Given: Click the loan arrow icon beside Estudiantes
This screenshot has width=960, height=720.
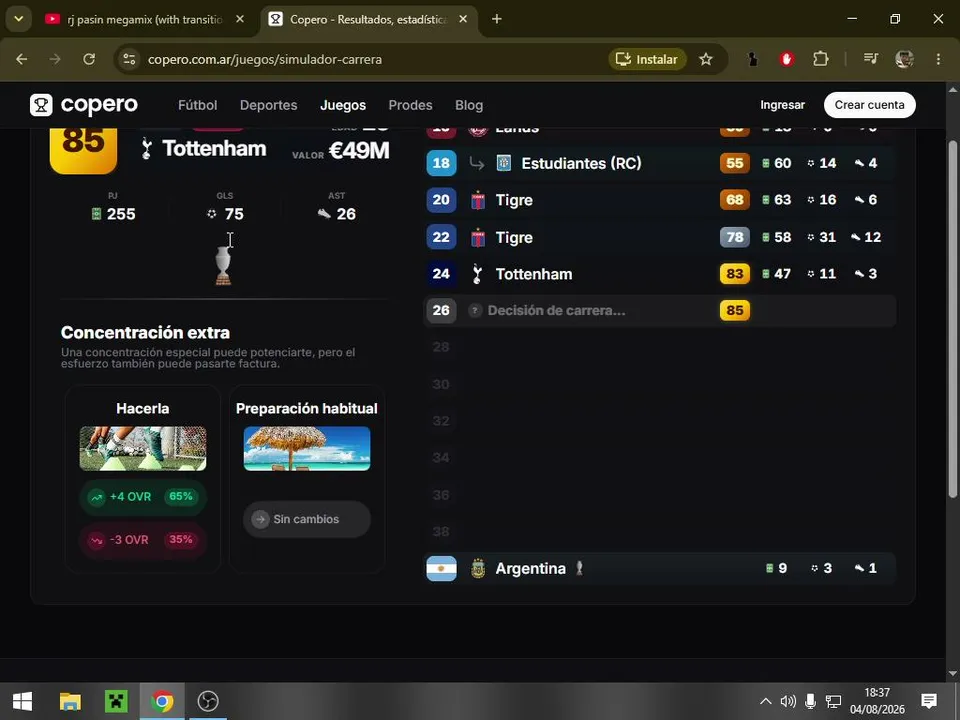Looking at the screenshot, I should coord(477,164).
